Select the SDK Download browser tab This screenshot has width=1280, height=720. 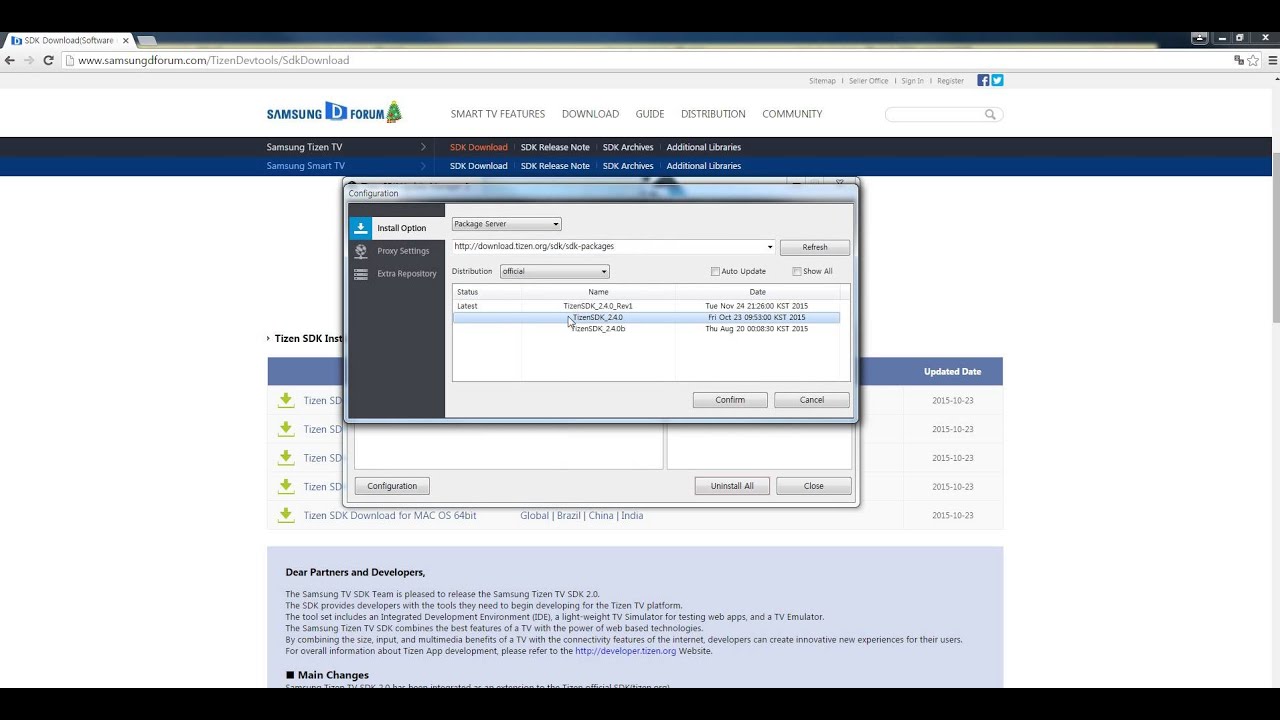point(68,40)
